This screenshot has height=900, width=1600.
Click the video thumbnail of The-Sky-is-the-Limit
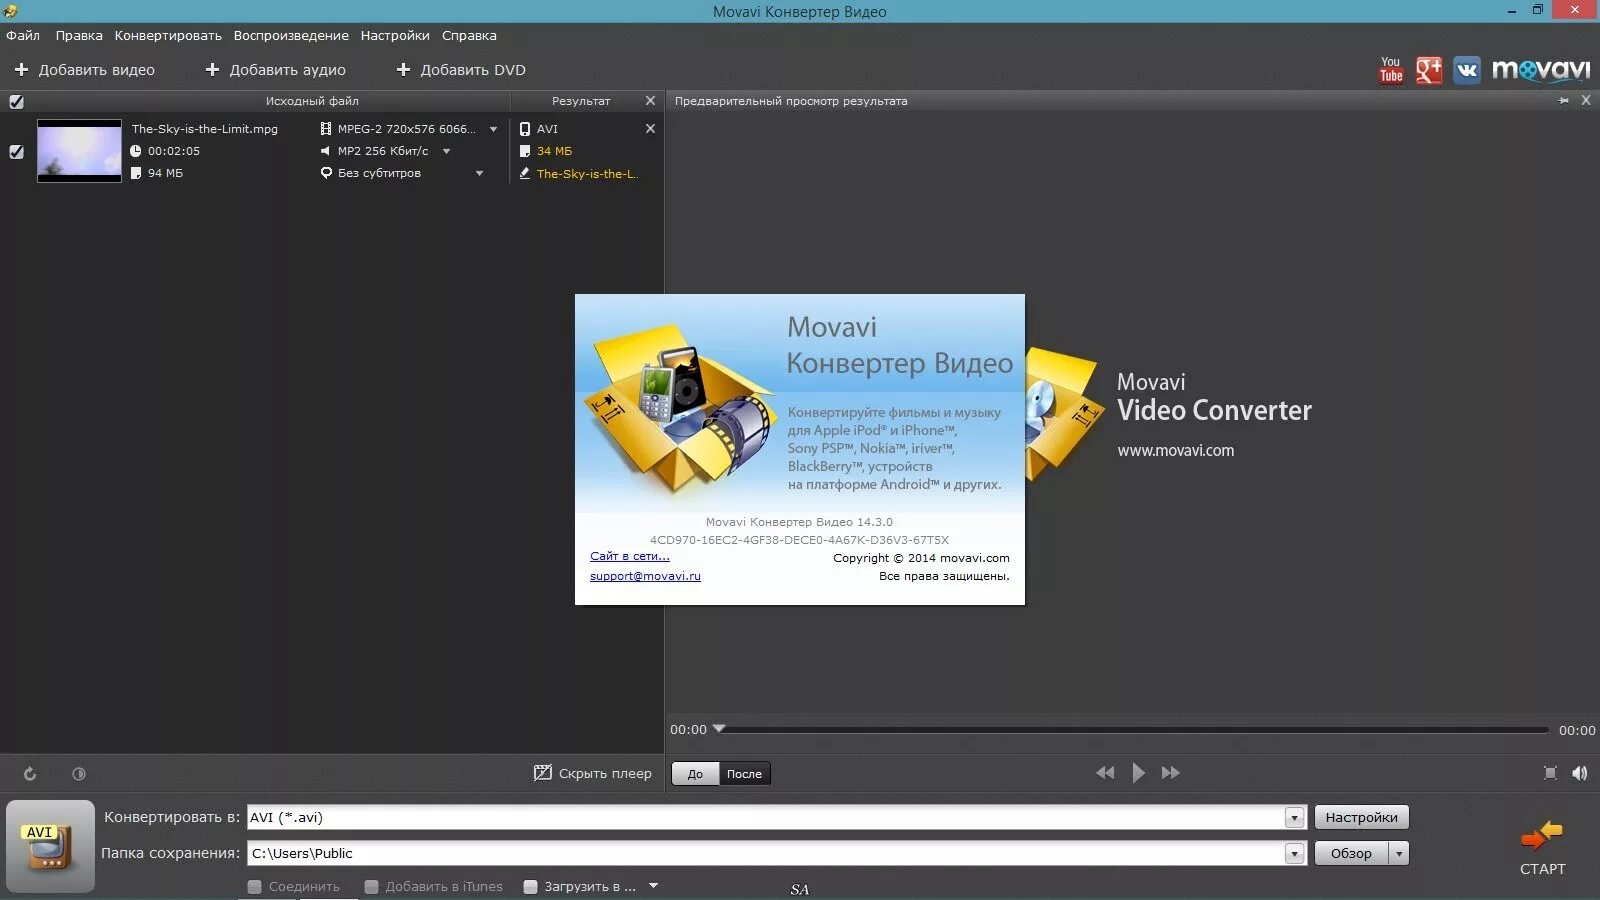[x=79, y=151]
